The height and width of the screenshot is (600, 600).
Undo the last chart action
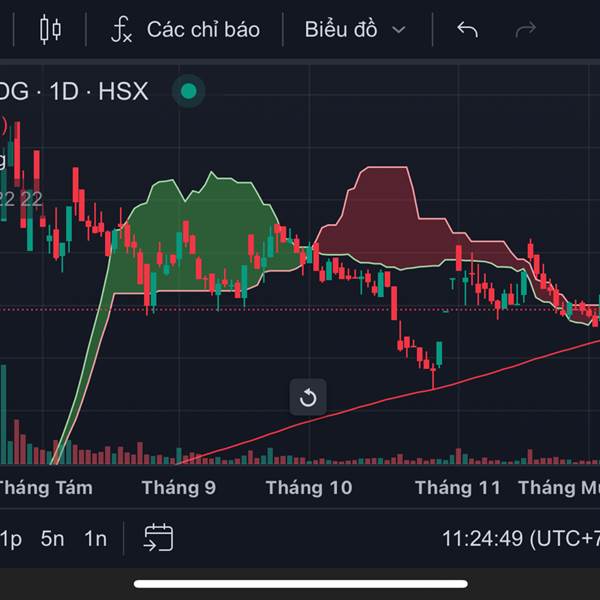pyautogui.click(x=467, y=30)
